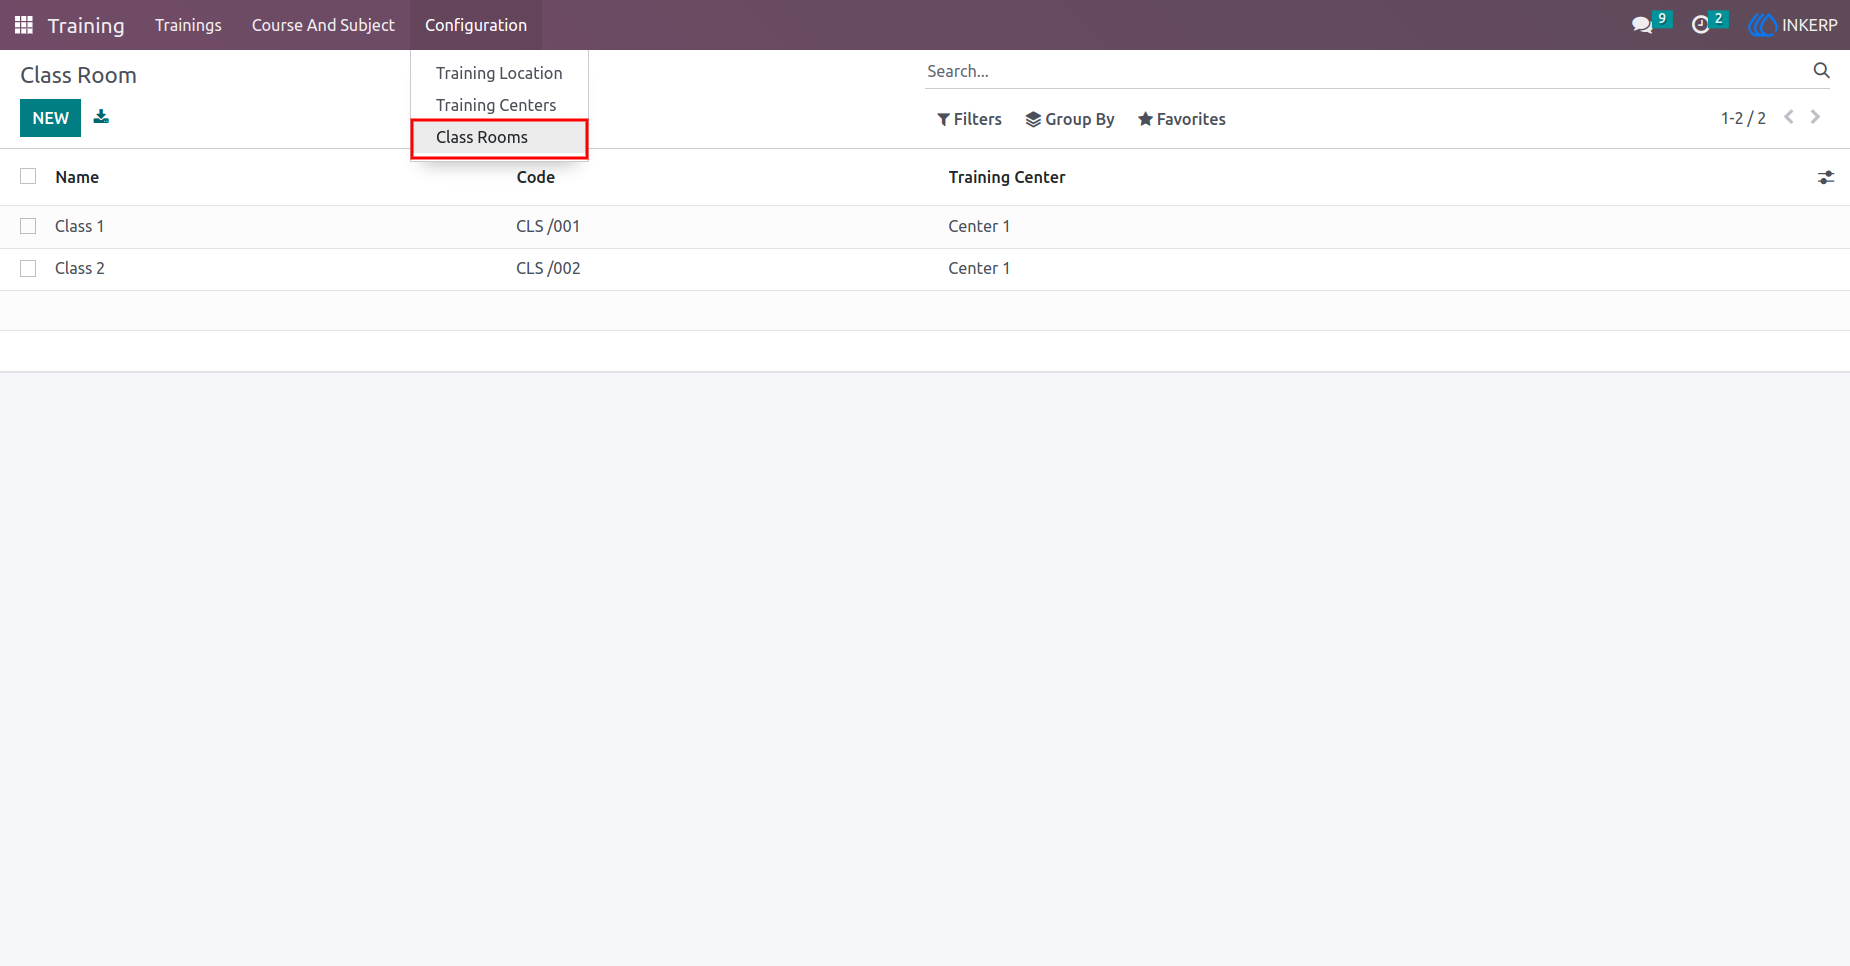Click code CLS /001 cell
This screenshot has width=1850, height=966.
point(548,226)
